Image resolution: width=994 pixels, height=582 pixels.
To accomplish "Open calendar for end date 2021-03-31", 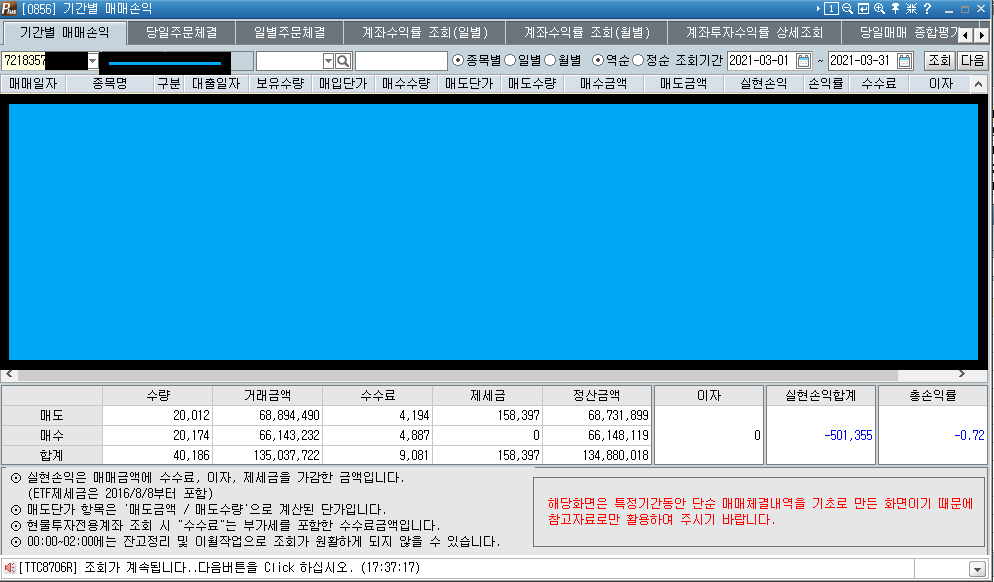I will (x=905, y=61).
